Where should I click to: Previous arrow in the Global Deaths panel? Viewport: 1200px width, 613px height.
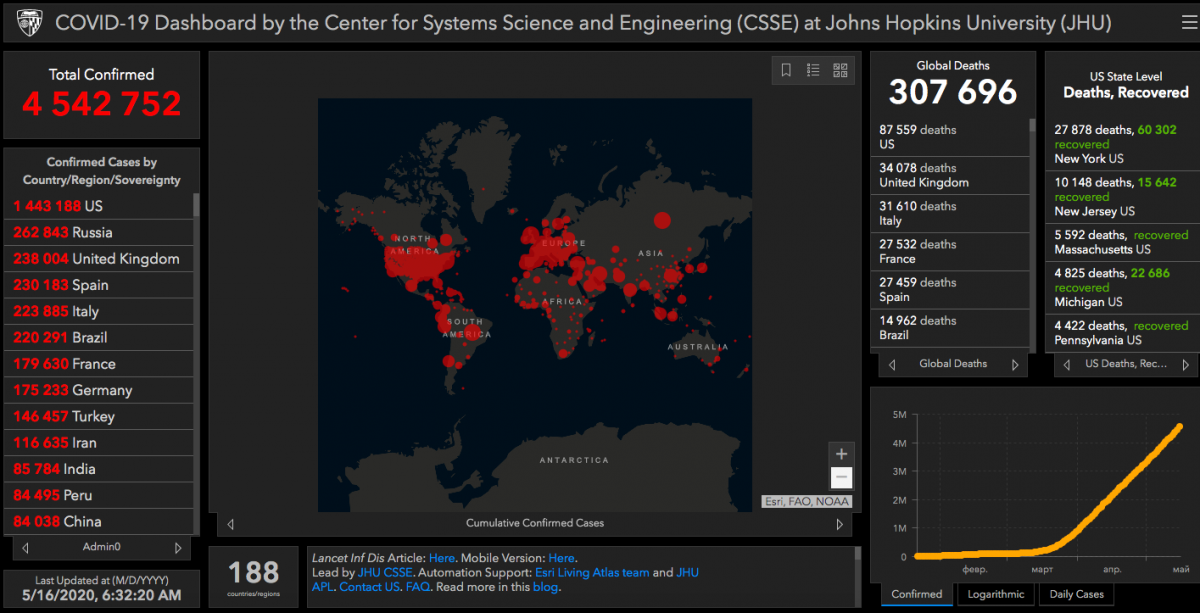point(891,364)
